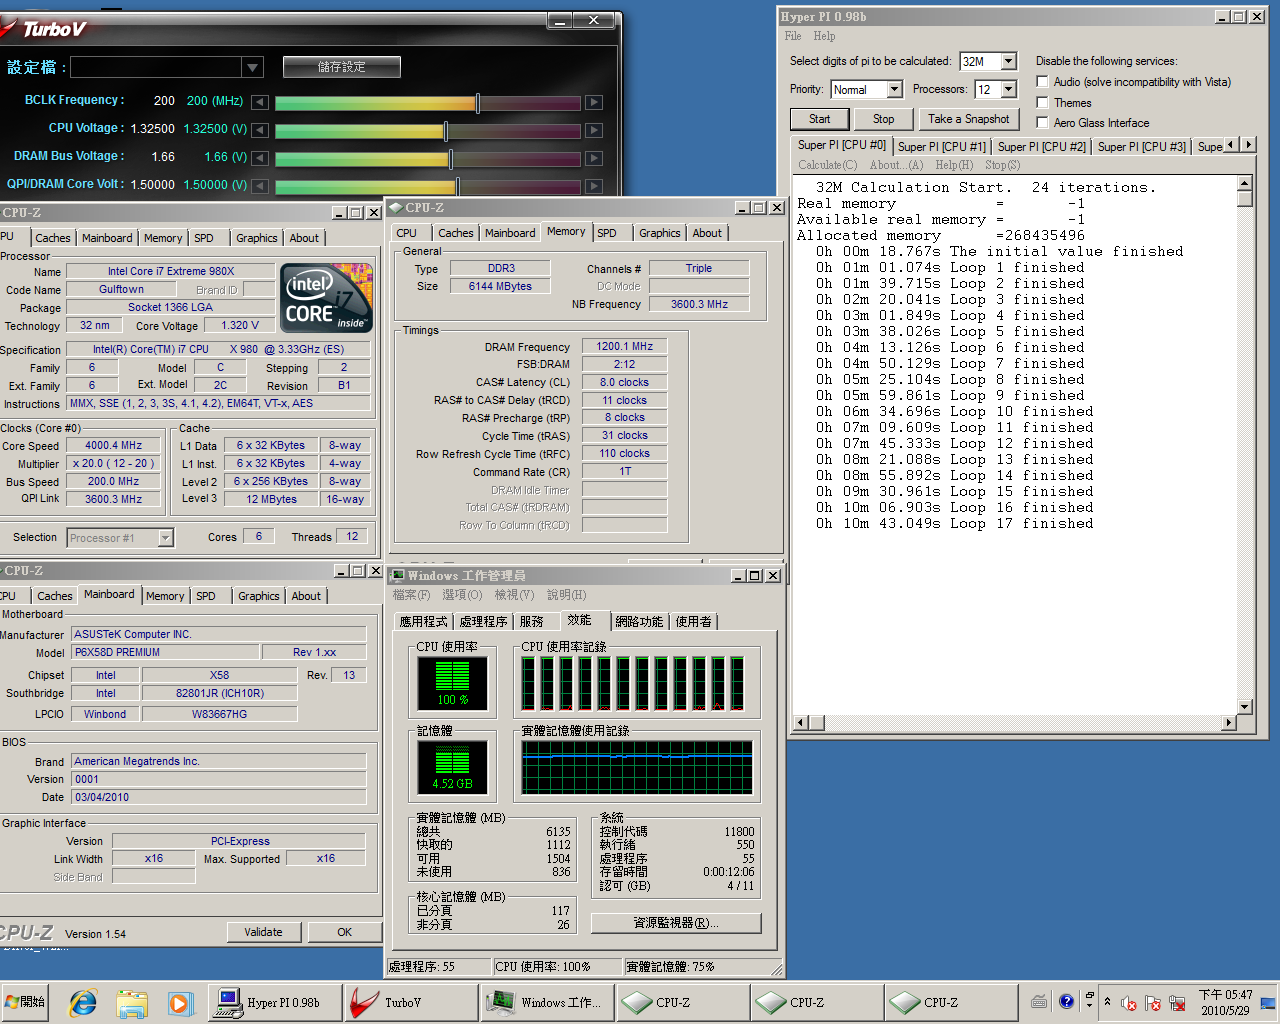Open Internet Explorer from taskbar

(x=83, y=1002)
